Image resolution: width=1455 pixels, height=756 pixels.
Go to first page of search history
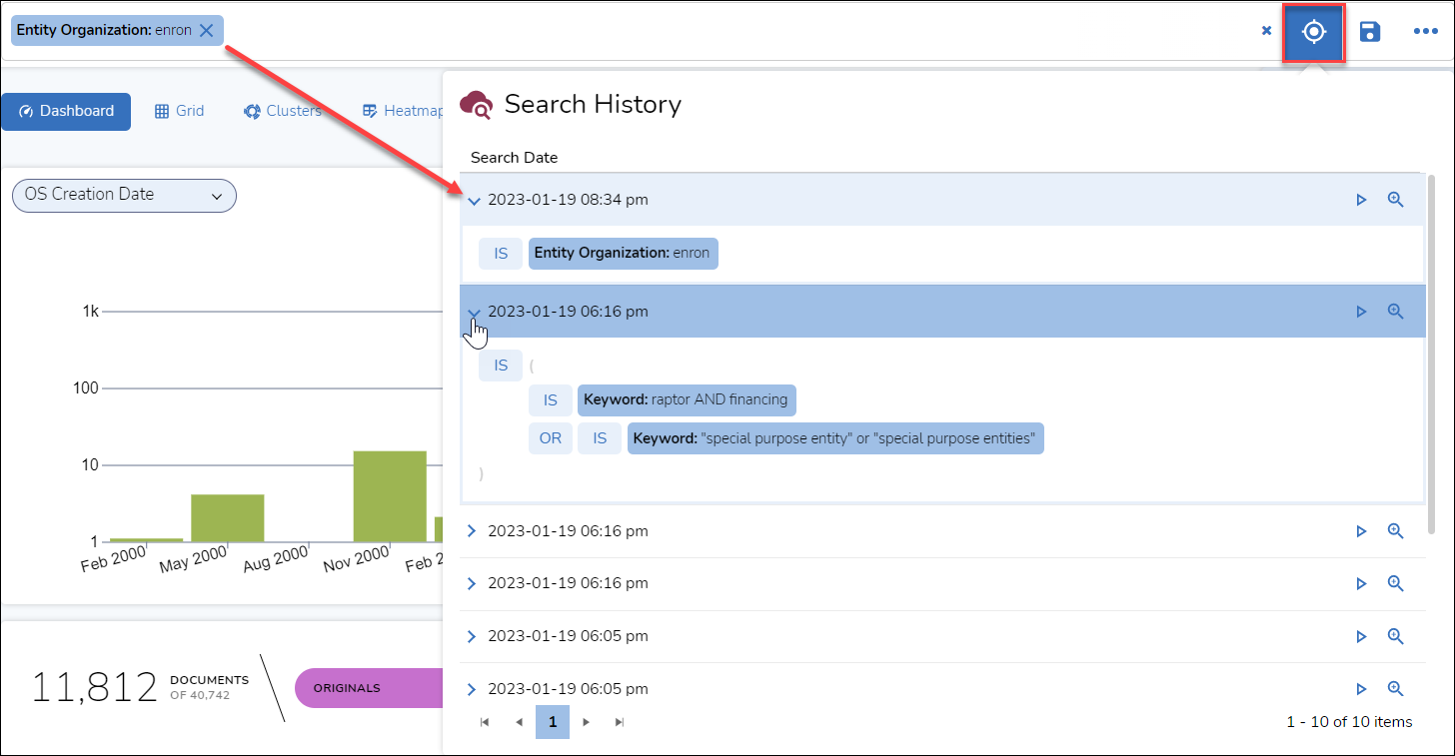click(485, 722)
